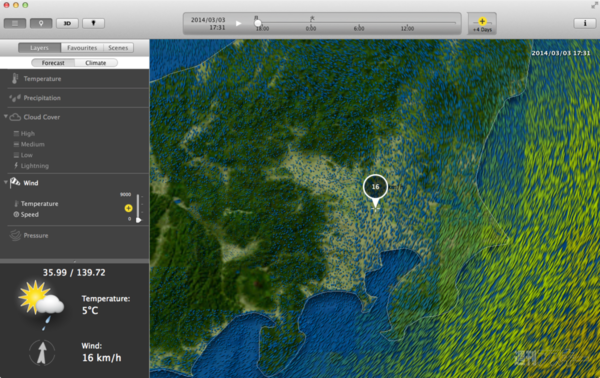Switch to Forecast mode
The image size is (600, 378).
coord(53,63)
